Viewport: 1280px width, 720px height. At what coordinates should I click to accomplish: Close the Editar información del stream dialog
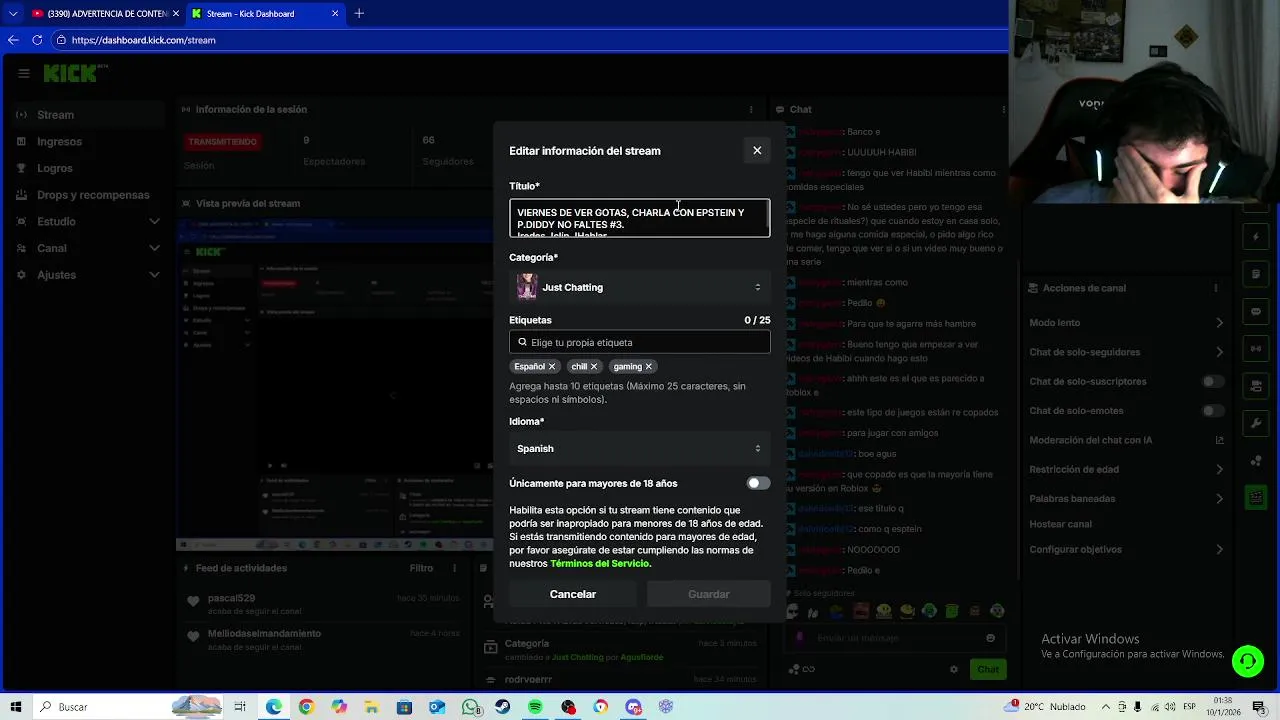click(757, 151)
